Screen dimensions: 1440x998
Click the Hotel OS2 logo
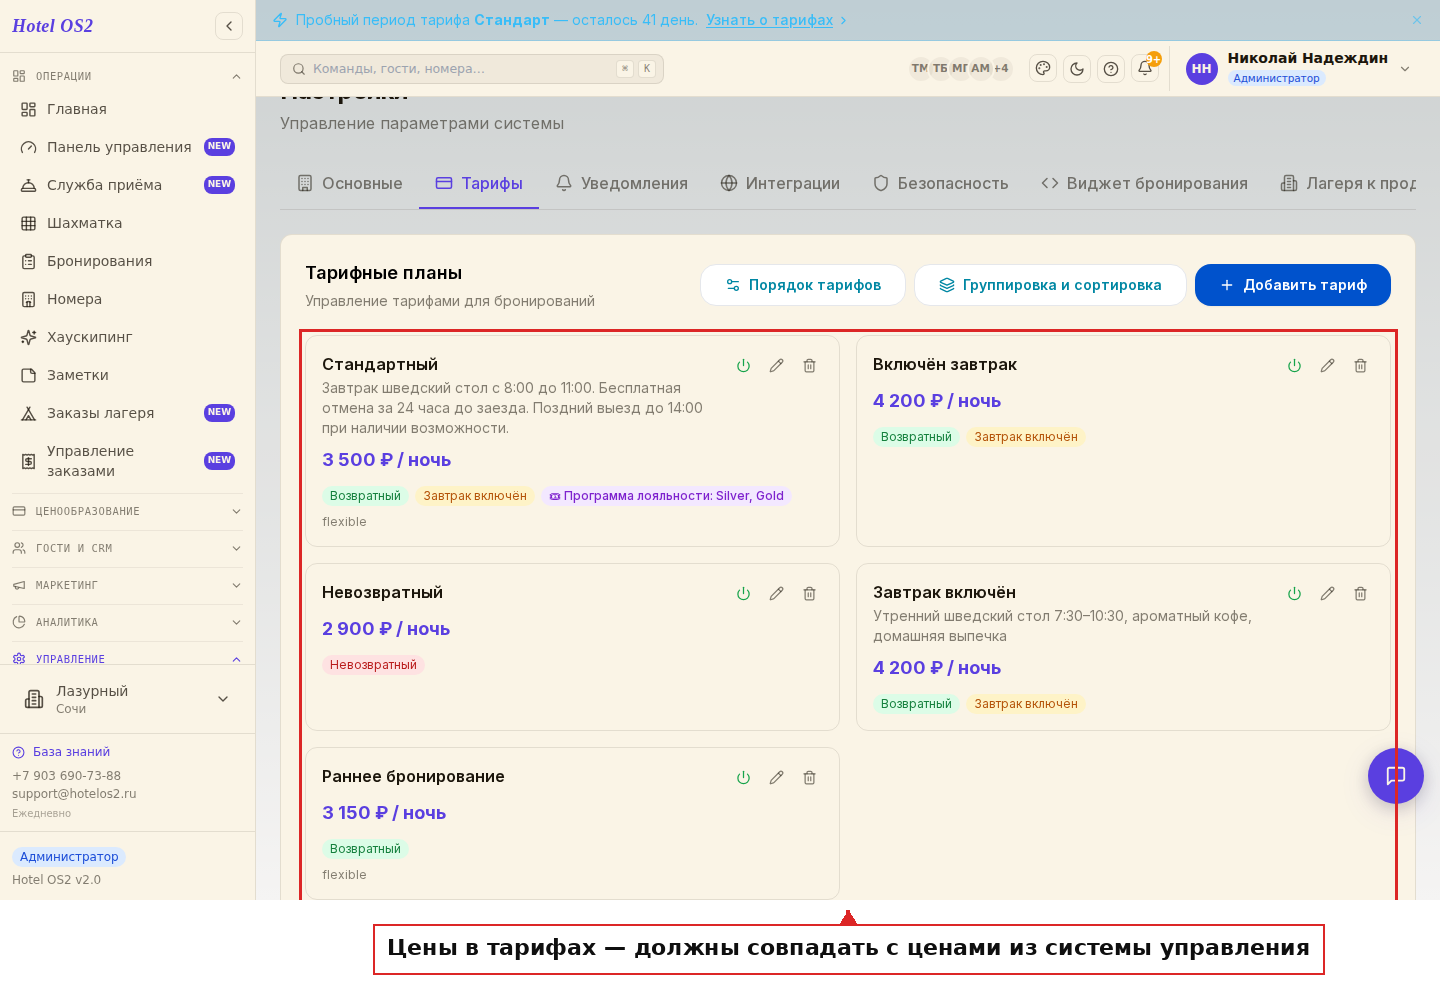point(52,26)
